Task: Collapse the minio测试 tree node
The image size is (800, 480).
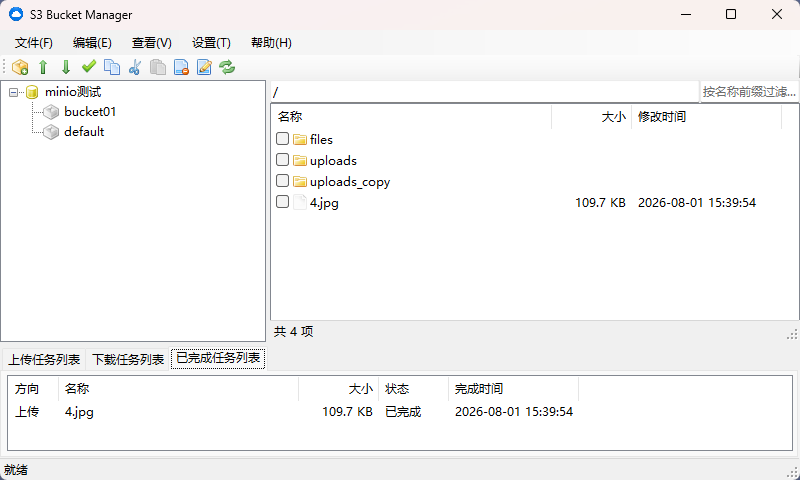Action: 14,92
